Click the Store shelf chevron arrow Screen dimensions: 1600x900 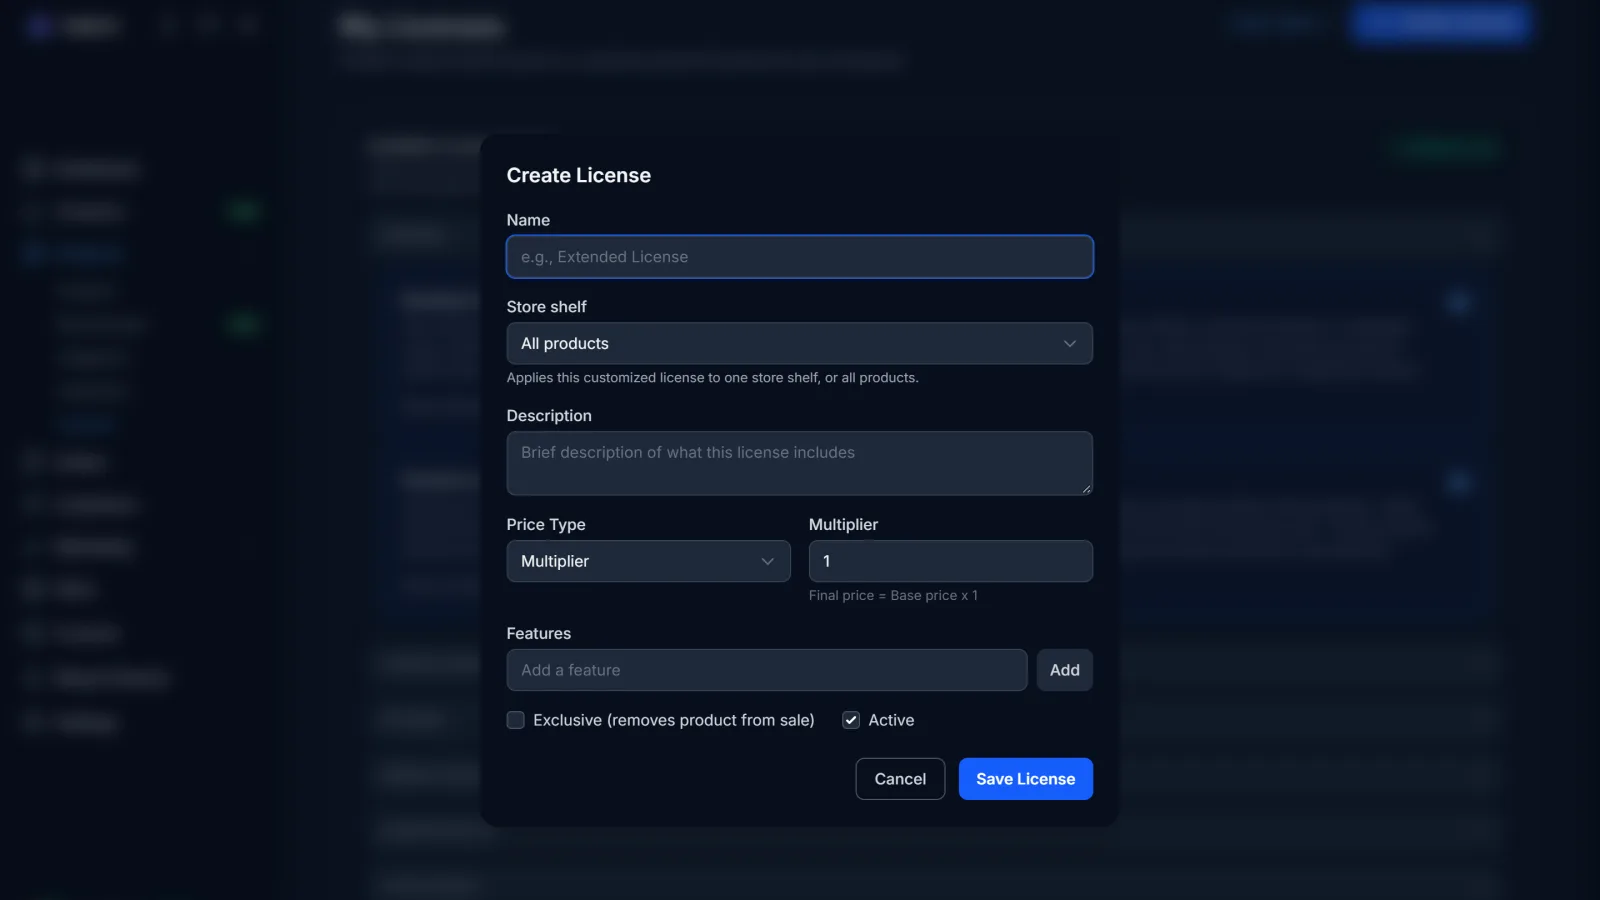[1070, 344]
